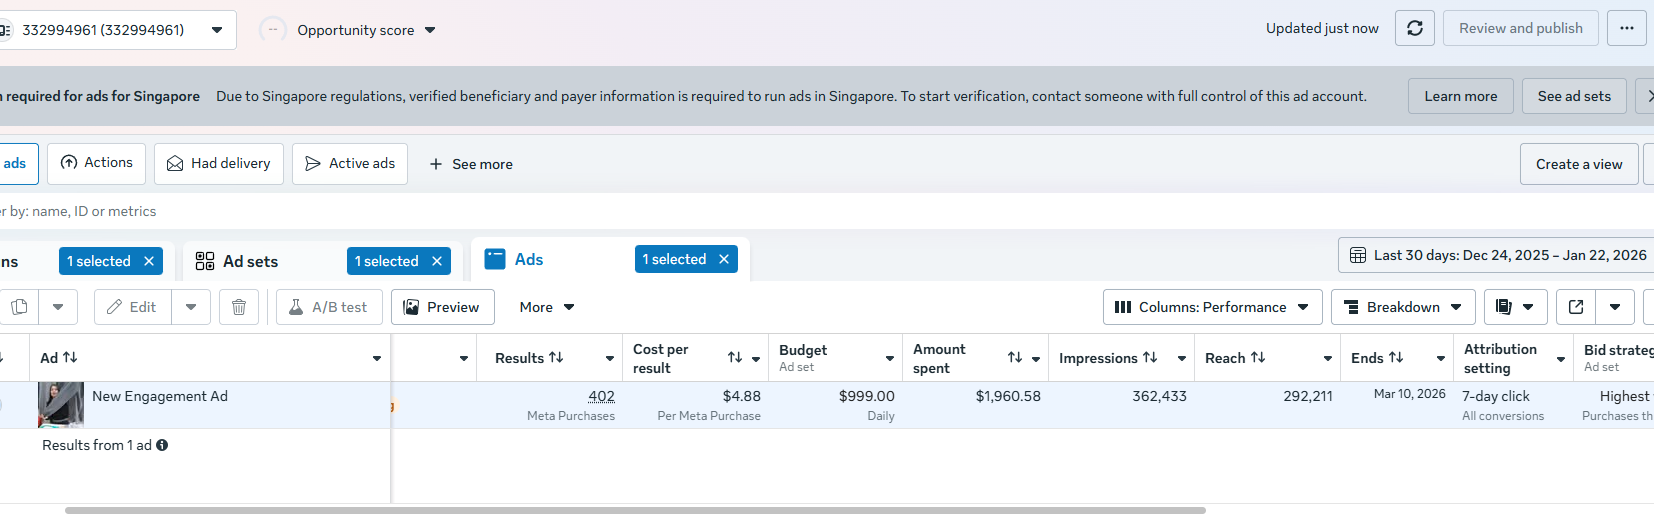The width and height of the screenshot is (1654, 518).
Task: Switch to the Ad sets tab
Action: [250, 261]
